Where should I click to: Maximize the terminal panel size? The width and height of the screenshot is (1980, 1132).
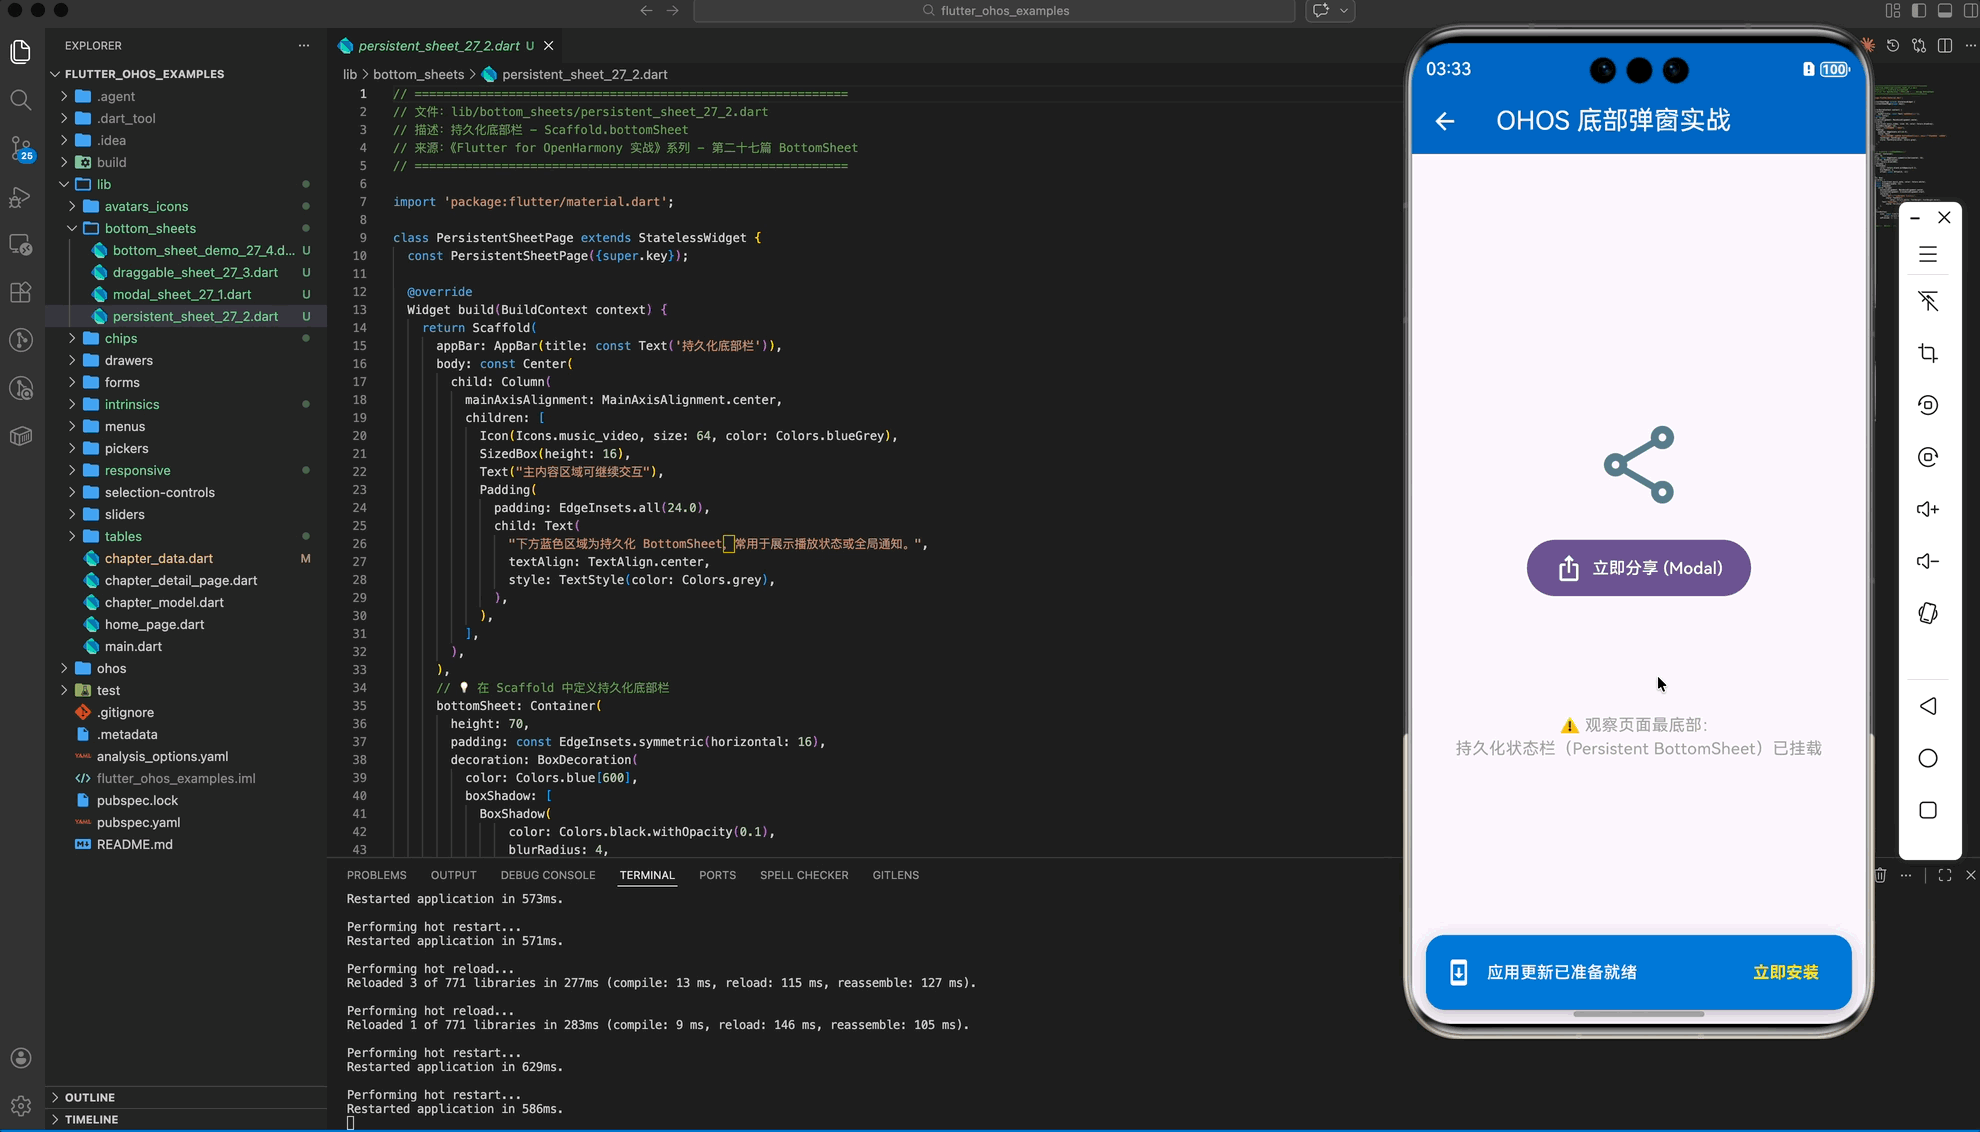(x=1944, y=875)
